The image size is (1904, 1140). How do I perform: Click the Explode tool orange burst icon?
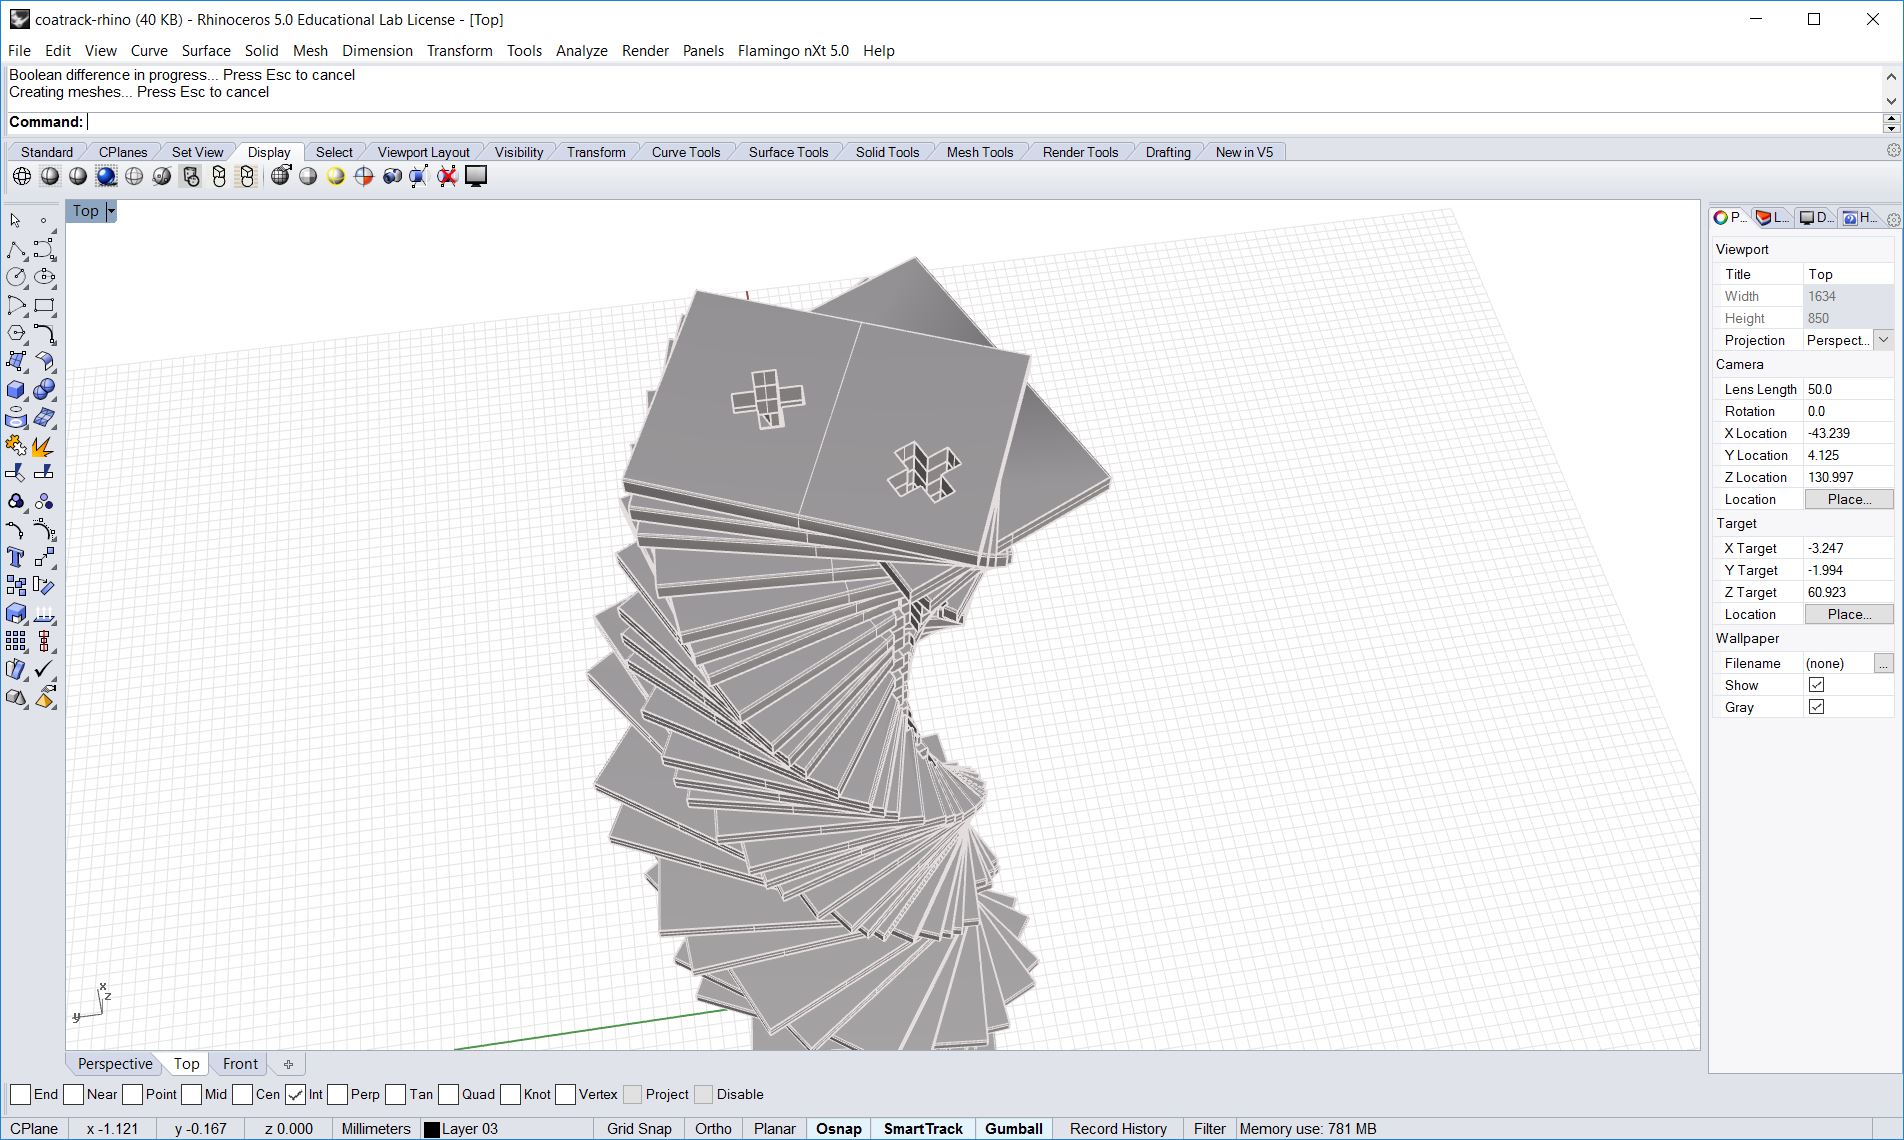coord(44,445)
